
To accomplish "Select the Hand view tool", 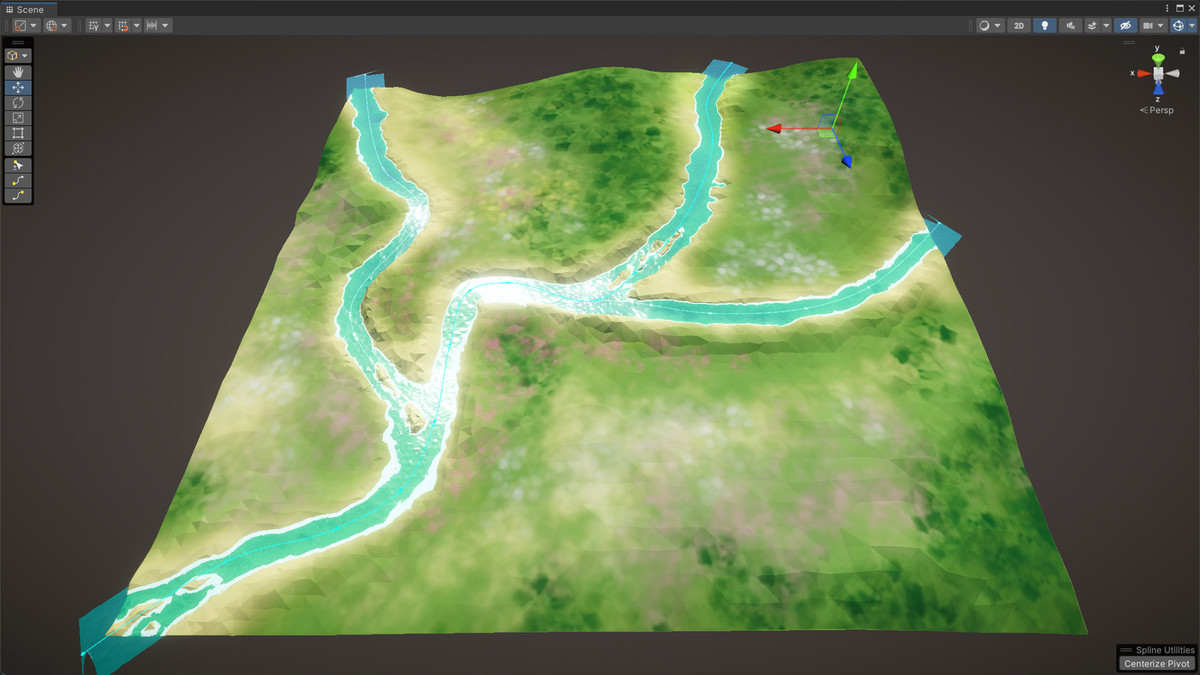I will pyautogui.click(x=17, y=71).
